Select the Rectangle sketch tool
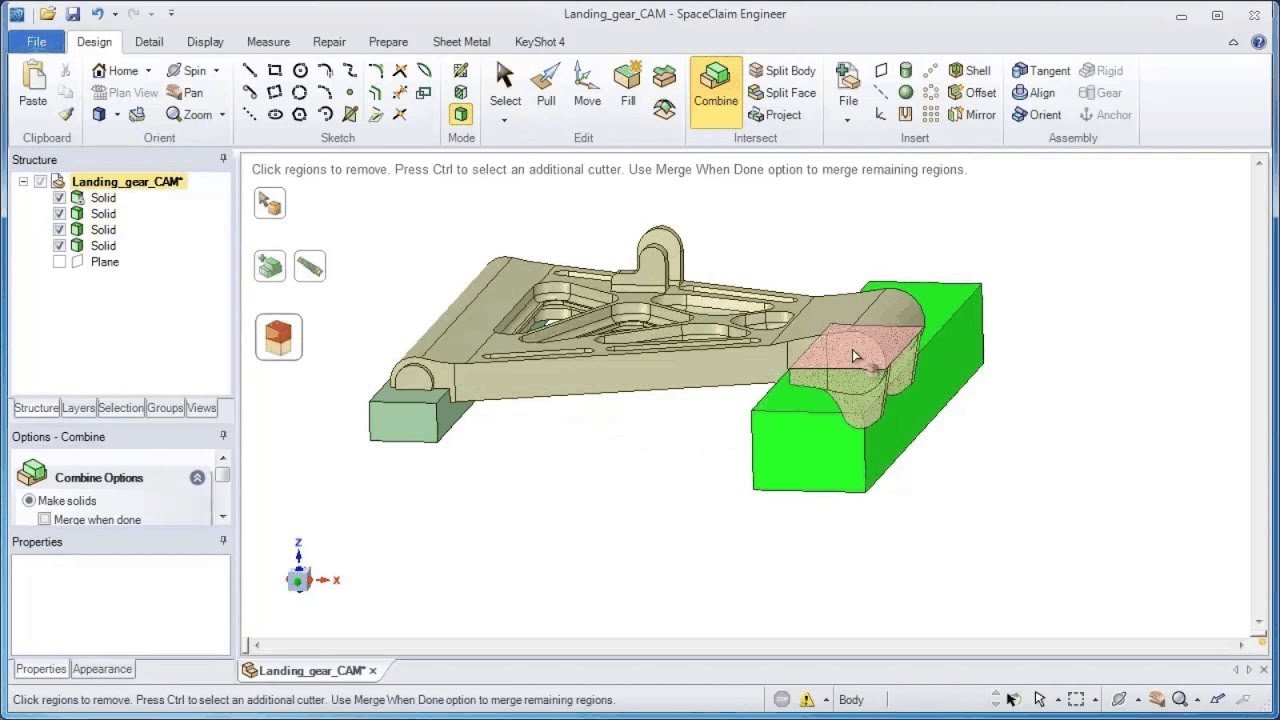Image resolution: width=1280 pixels, height=720 pixels. pyautogui.click(x=275, y=71)
